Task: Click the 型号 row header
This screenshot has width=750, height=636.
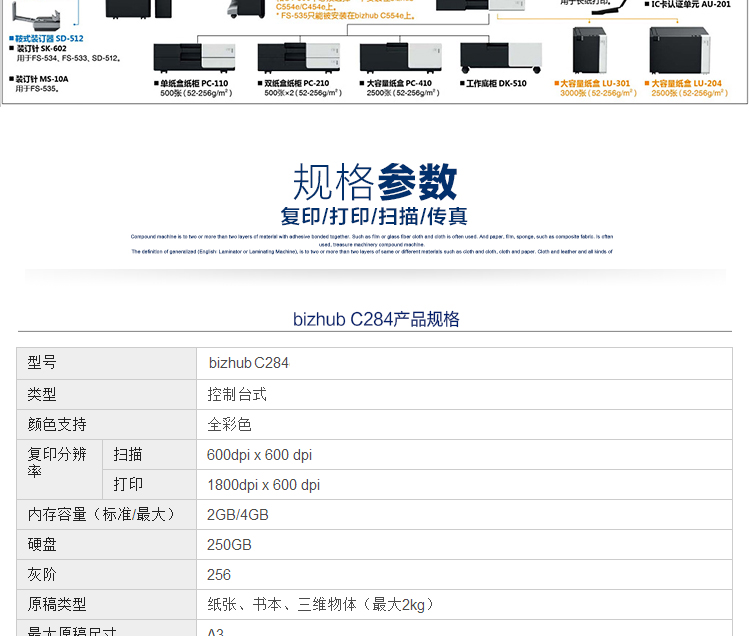Action: pyautogui.click(x=107, y=363)
